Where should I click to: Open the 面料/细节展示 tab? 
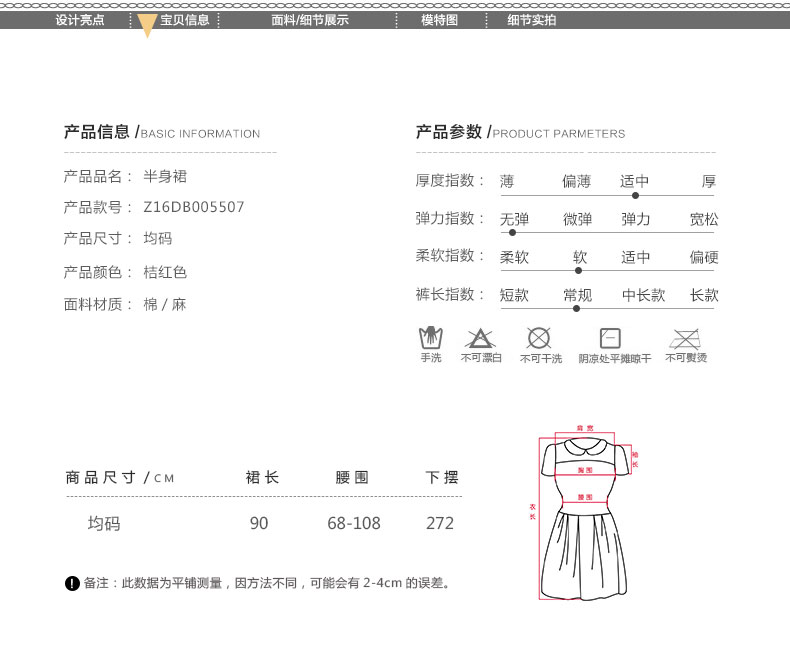pyautogui.click(x=310, y=20)
